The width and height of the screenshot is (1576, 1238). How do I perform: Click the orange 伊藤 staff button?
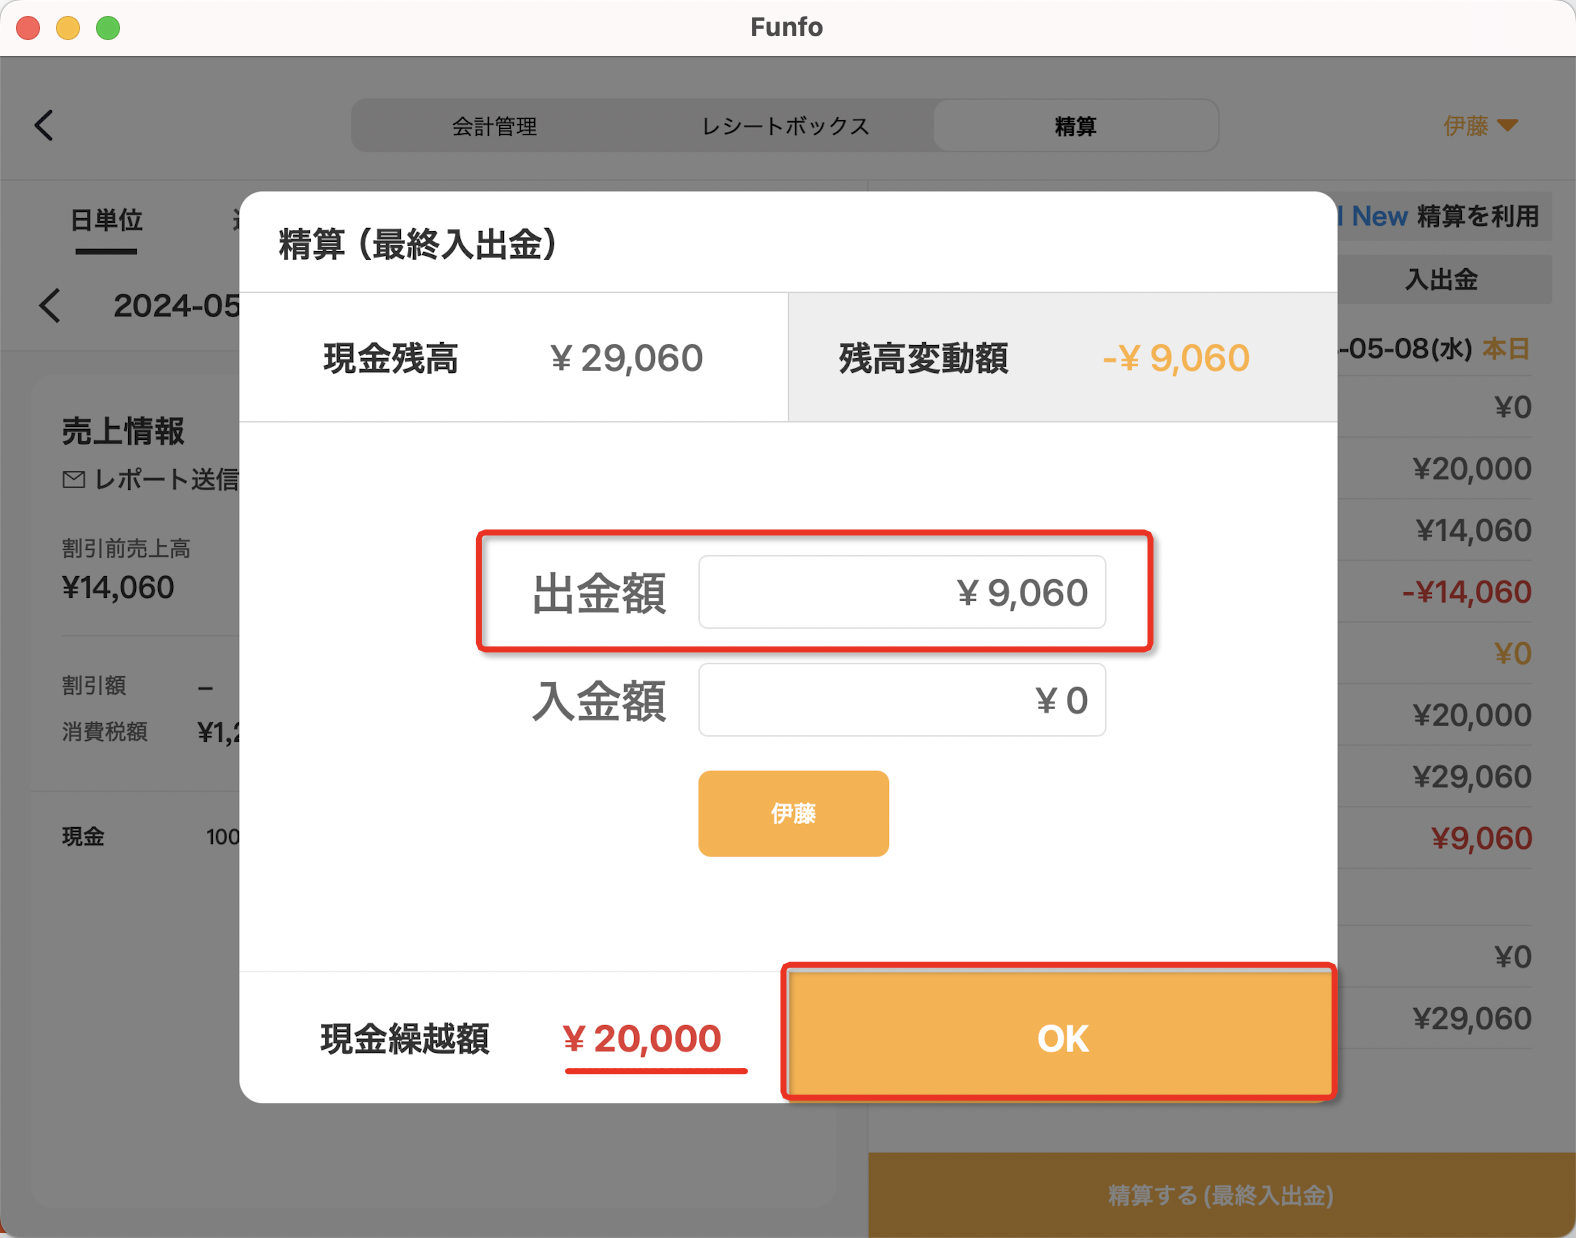coord(794,813)
